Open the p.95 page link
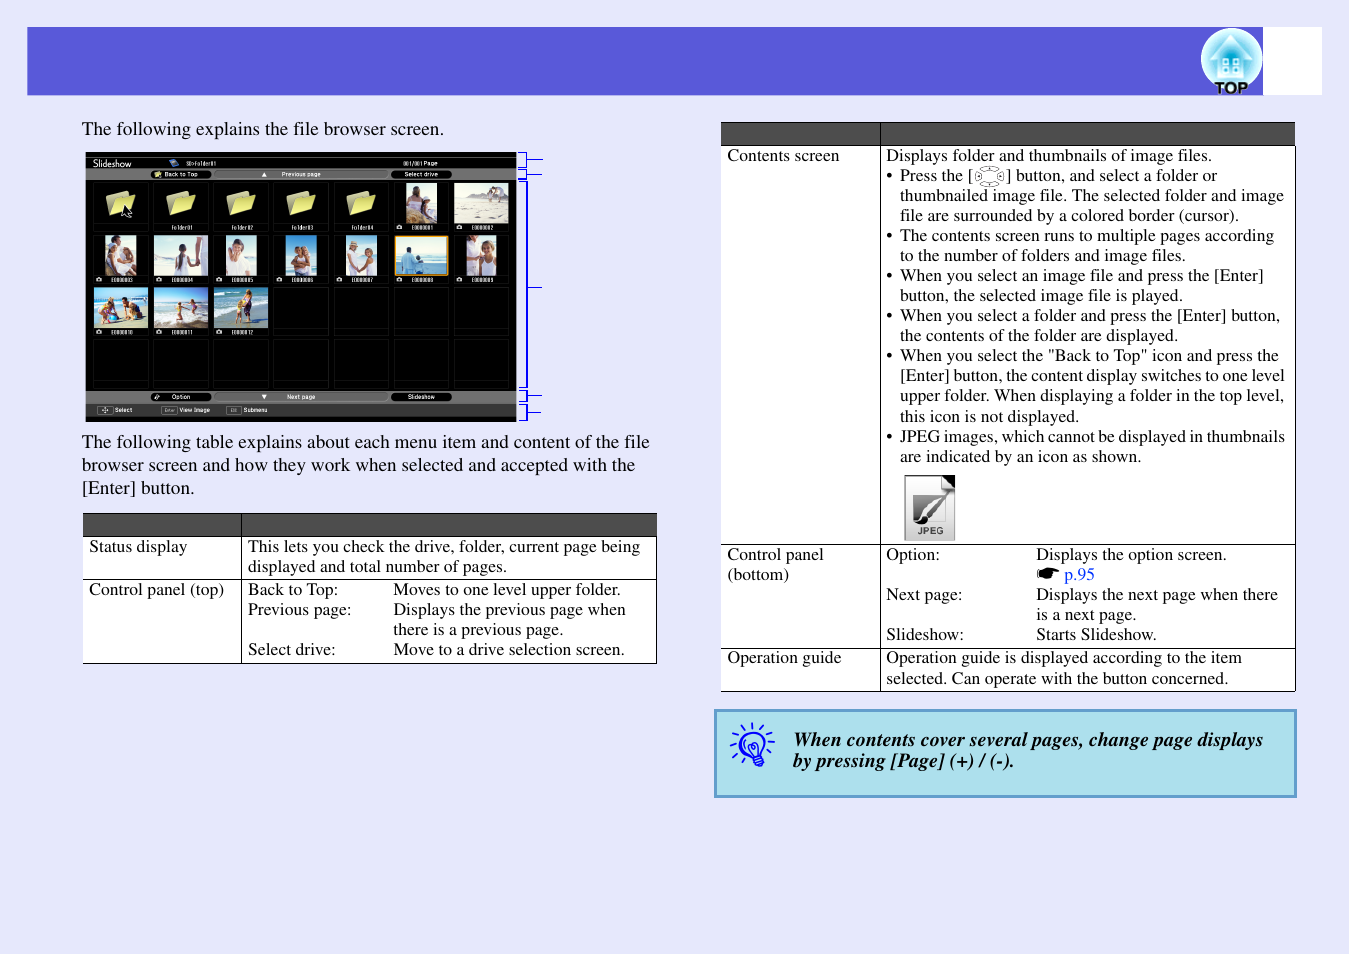1350x954 pixels. tap(1079, 574)
